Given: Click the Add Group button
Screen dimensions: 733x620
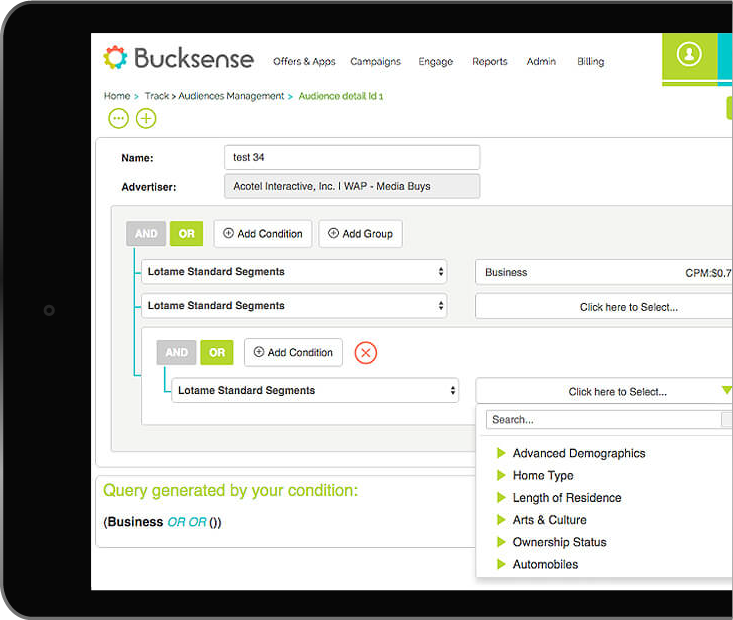Looking at the screenshot, I should [360, 234].
